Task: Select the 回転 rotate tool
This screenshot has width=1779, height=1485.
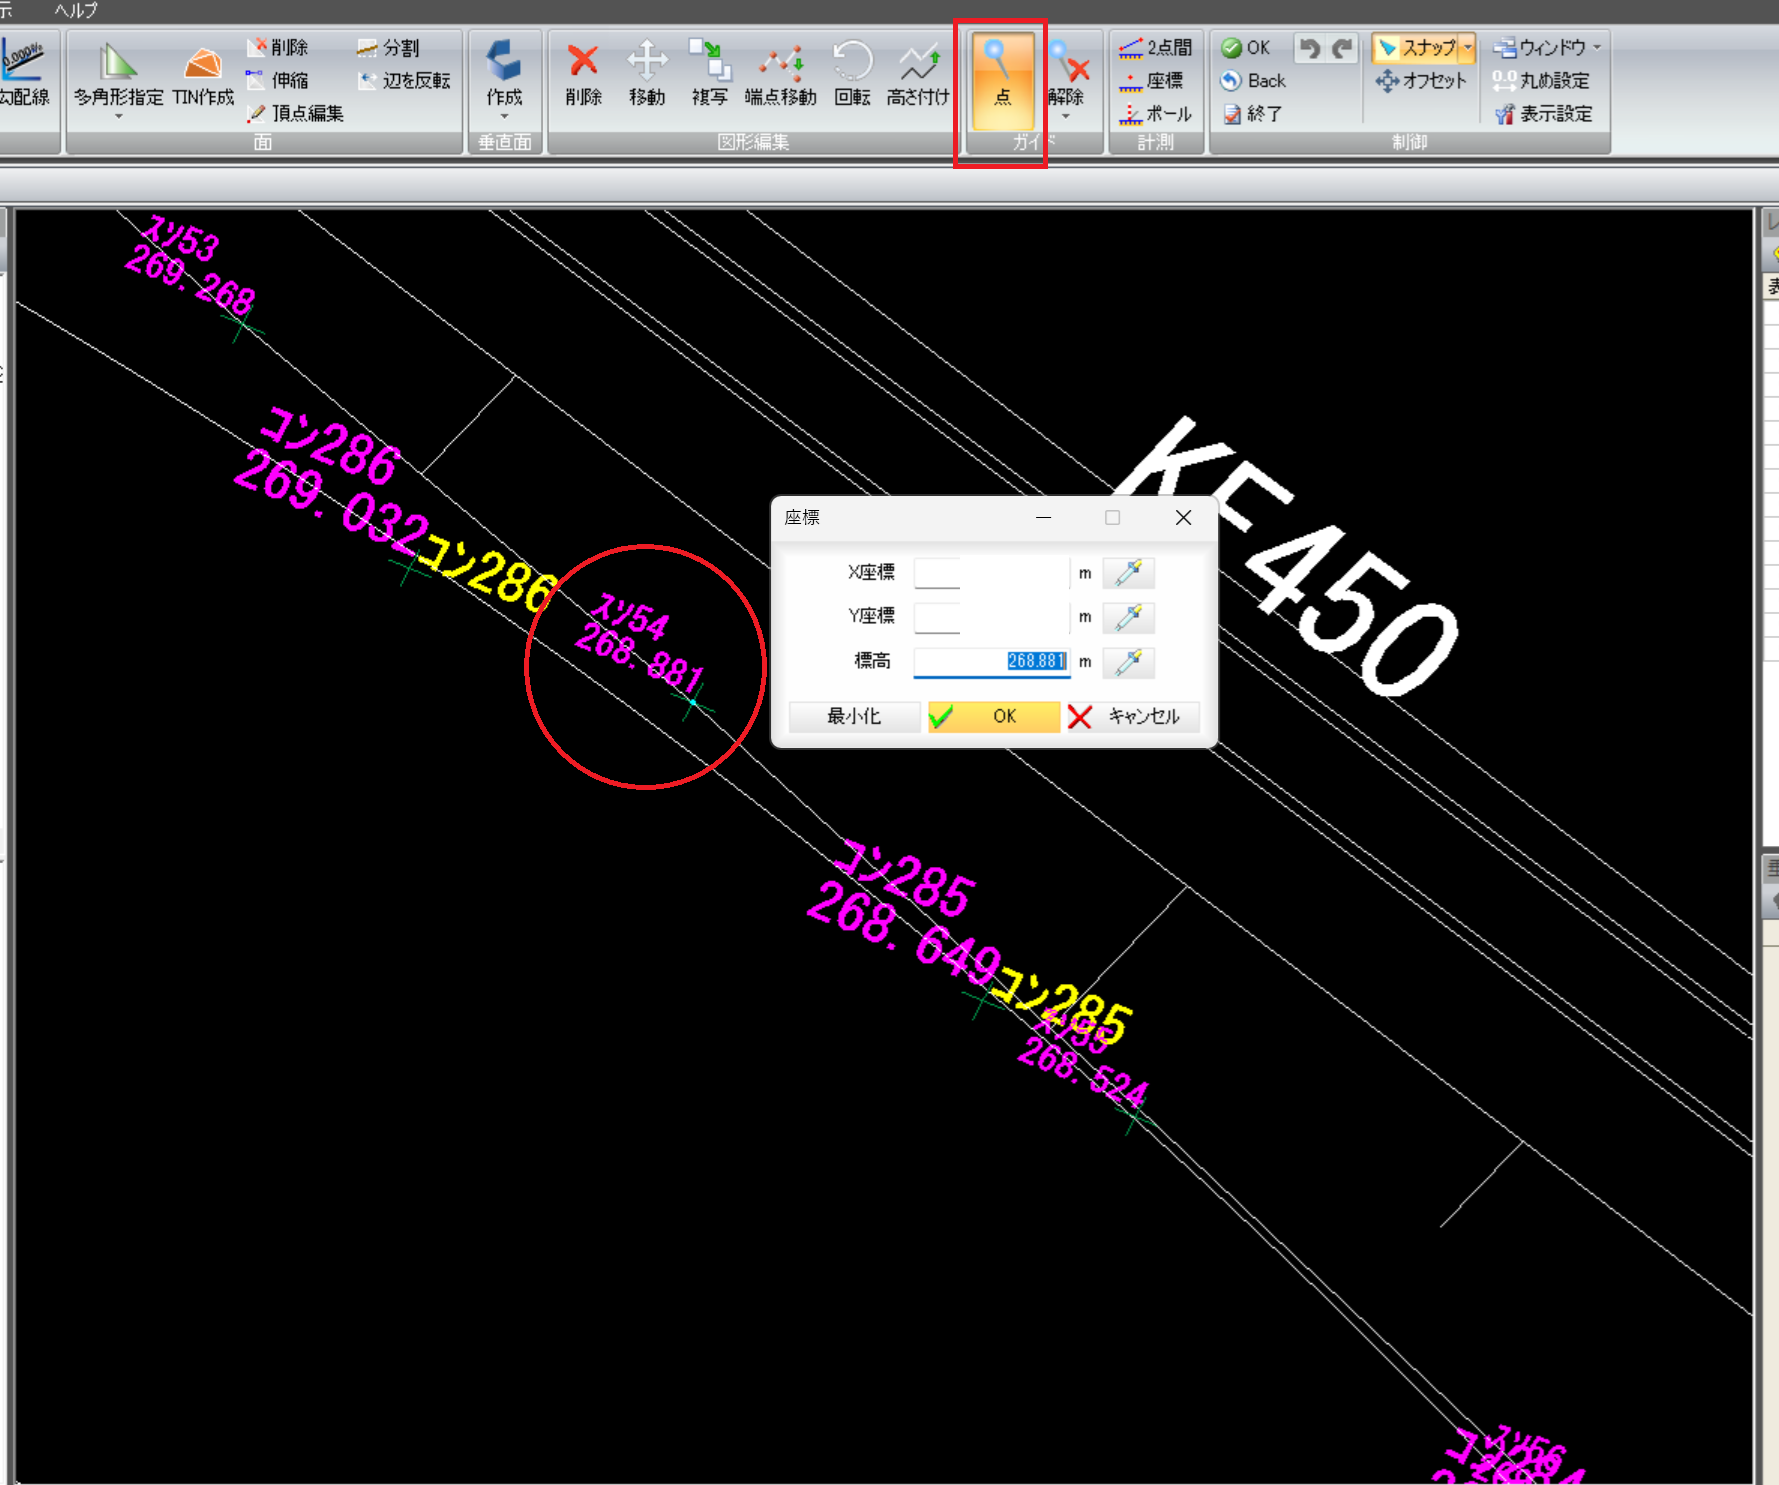Action: [852, 73]
